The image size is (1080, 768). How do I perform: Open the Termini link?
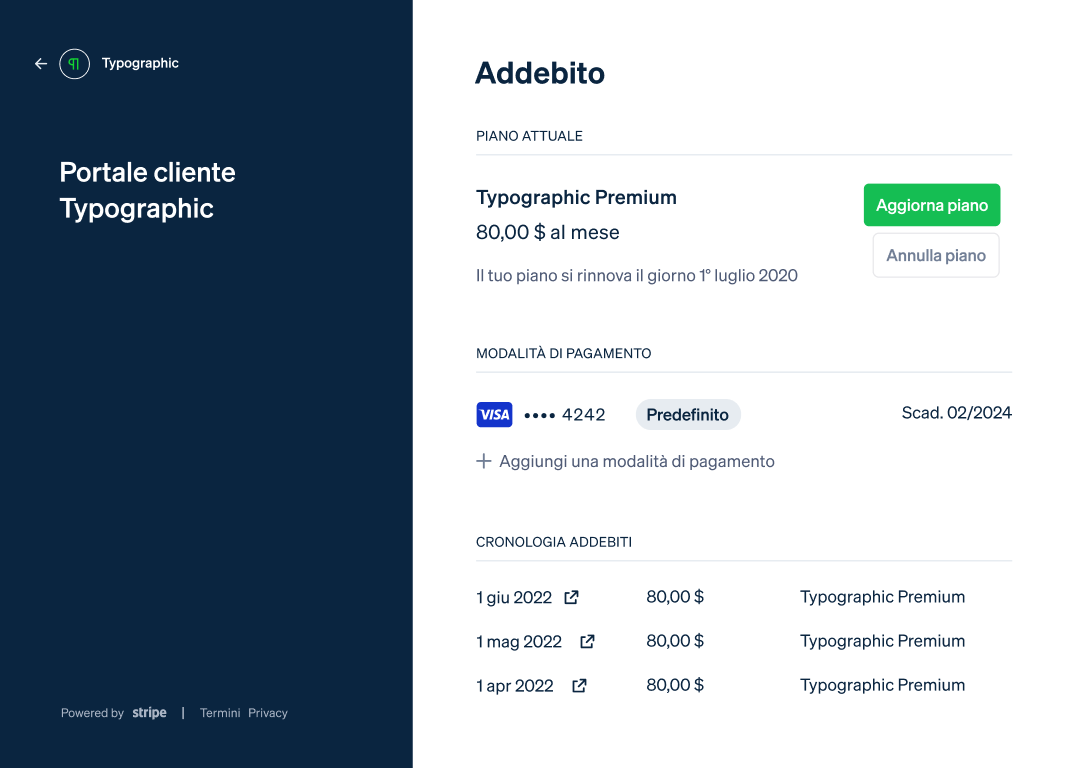(x=220, y=713)
